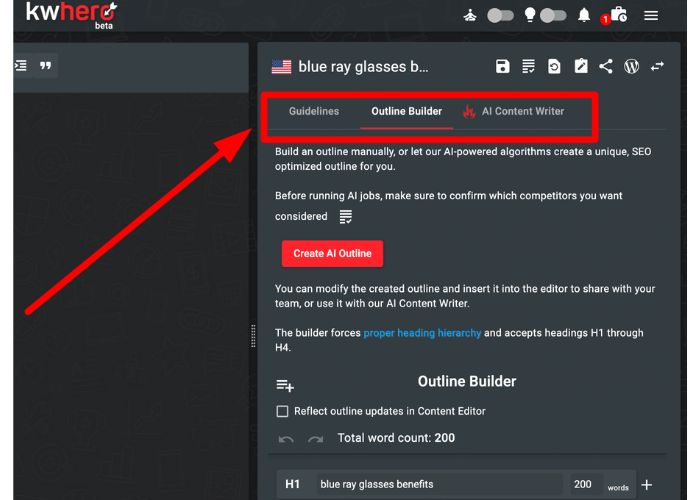Click the restore document history icon

554,67
